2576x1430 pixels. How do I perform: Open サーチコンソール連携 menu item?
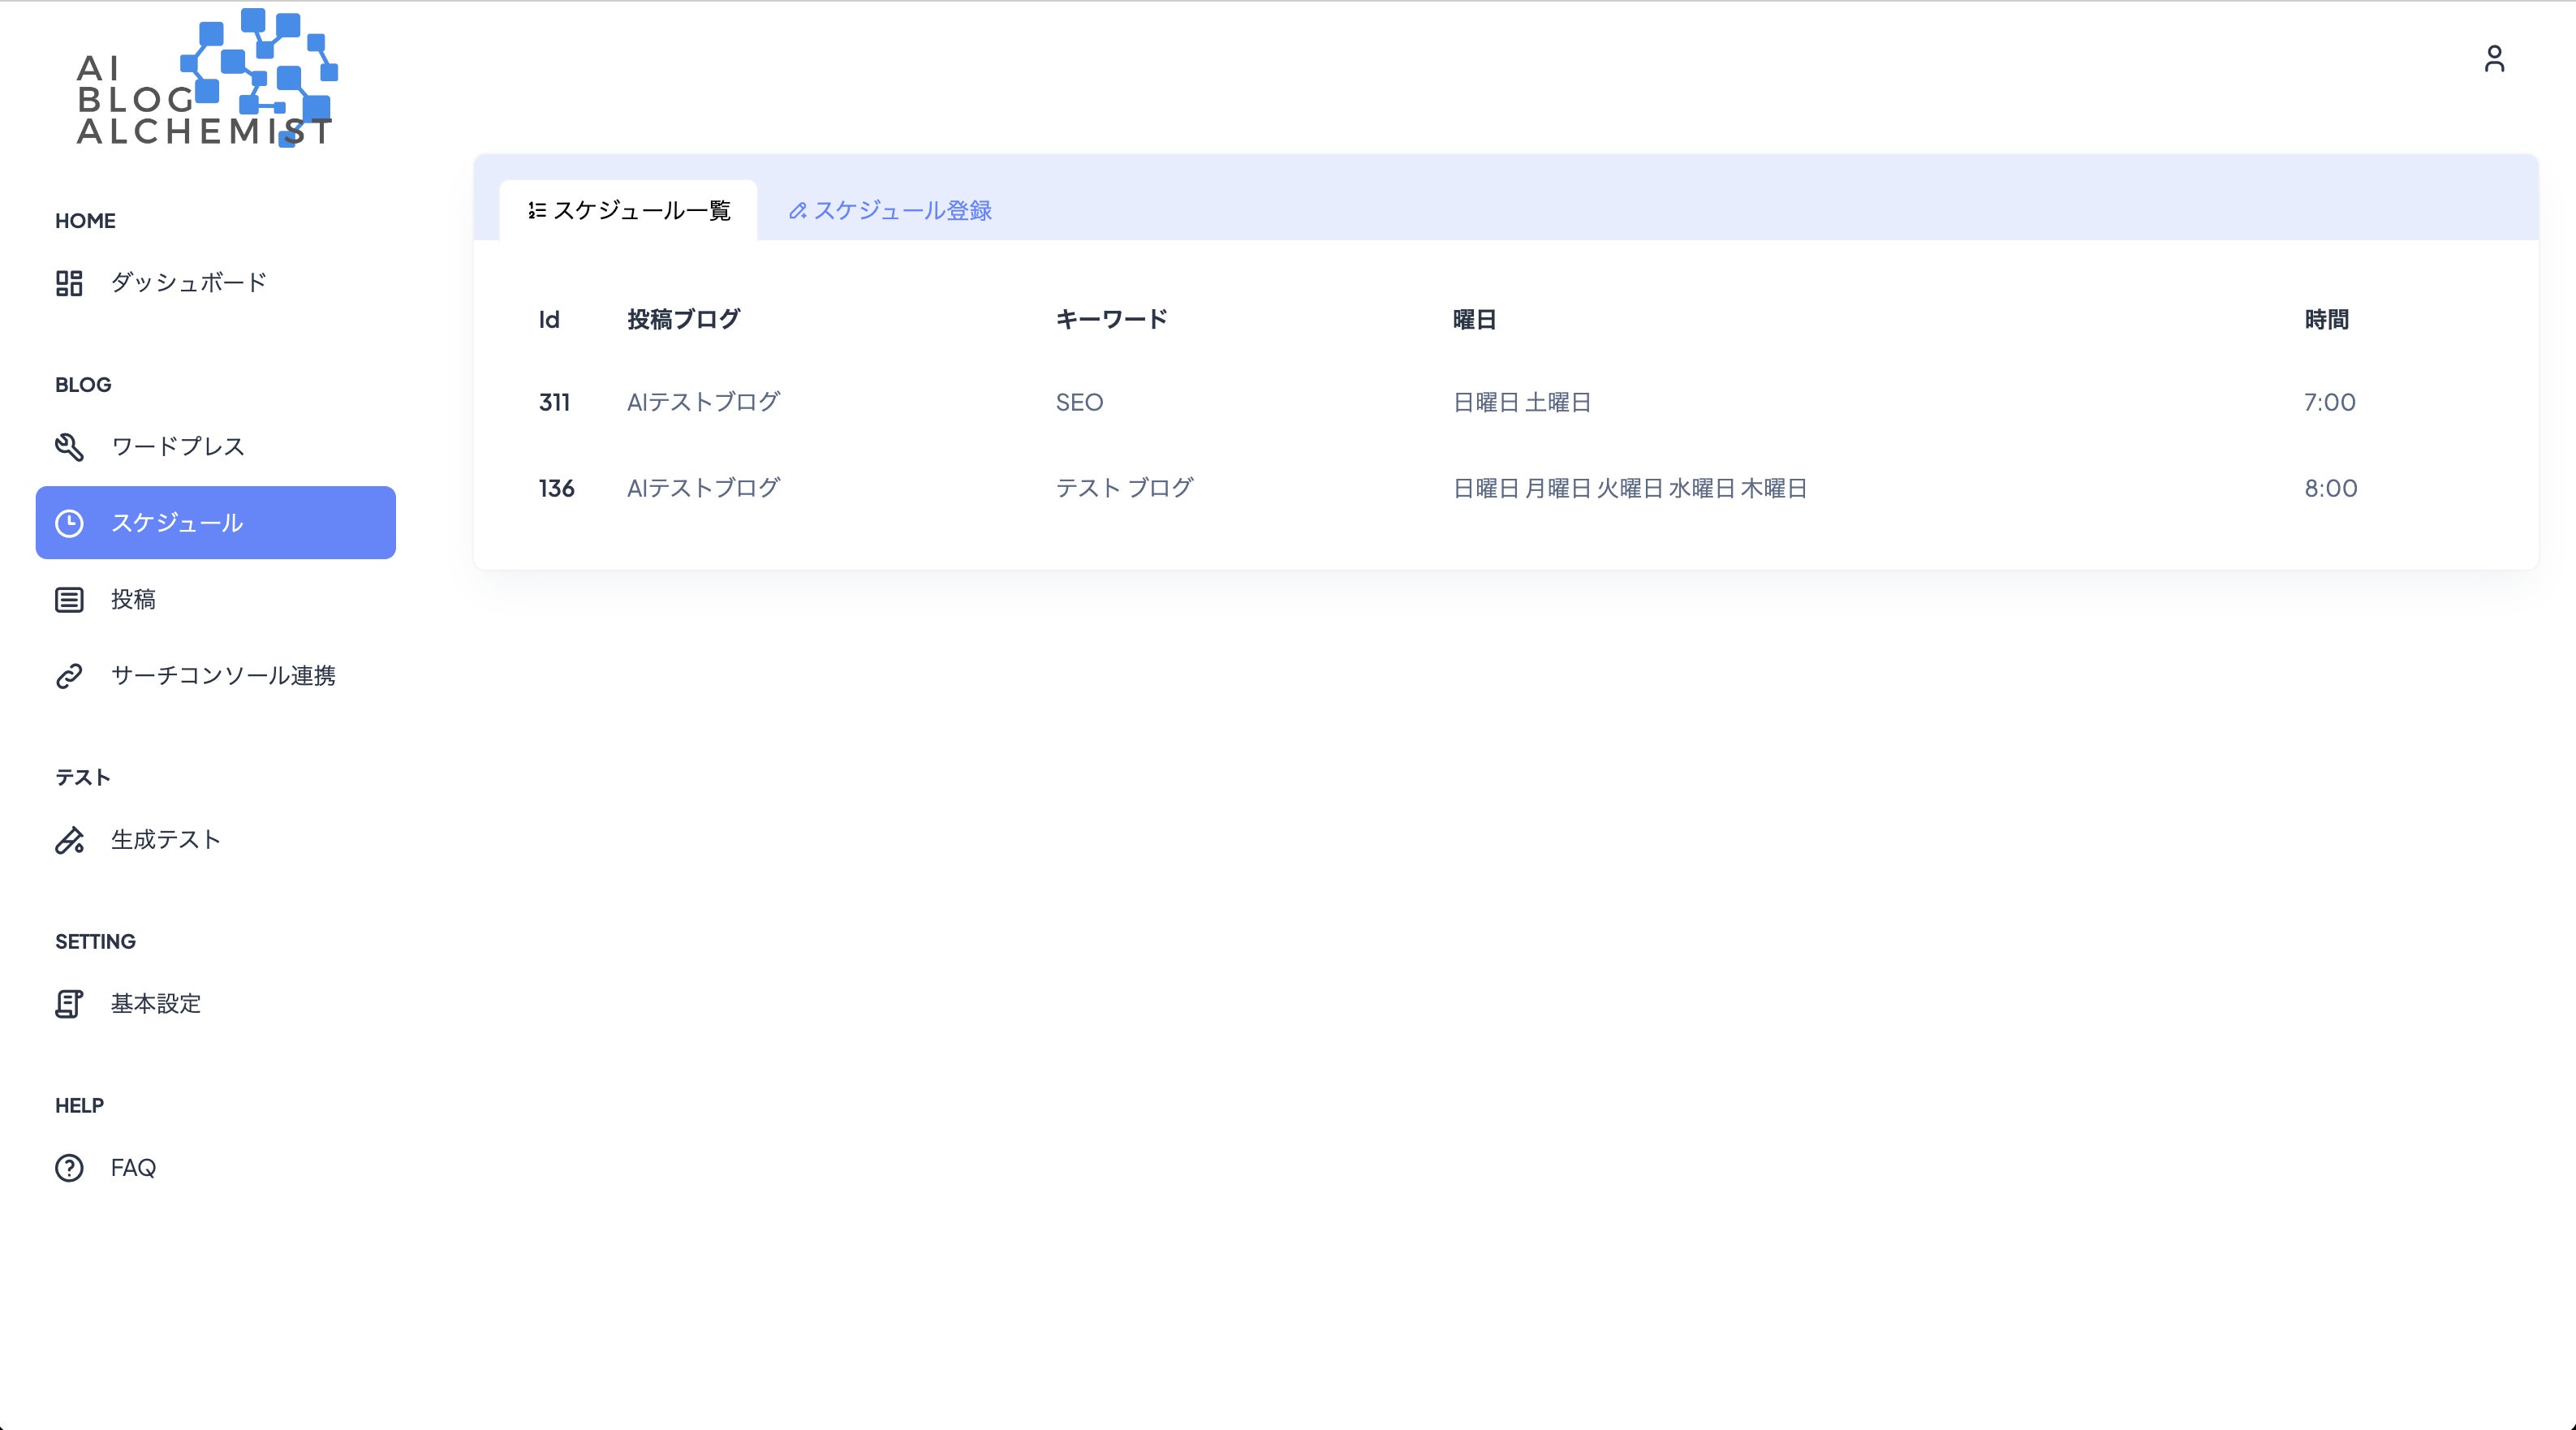coord(223,676)
